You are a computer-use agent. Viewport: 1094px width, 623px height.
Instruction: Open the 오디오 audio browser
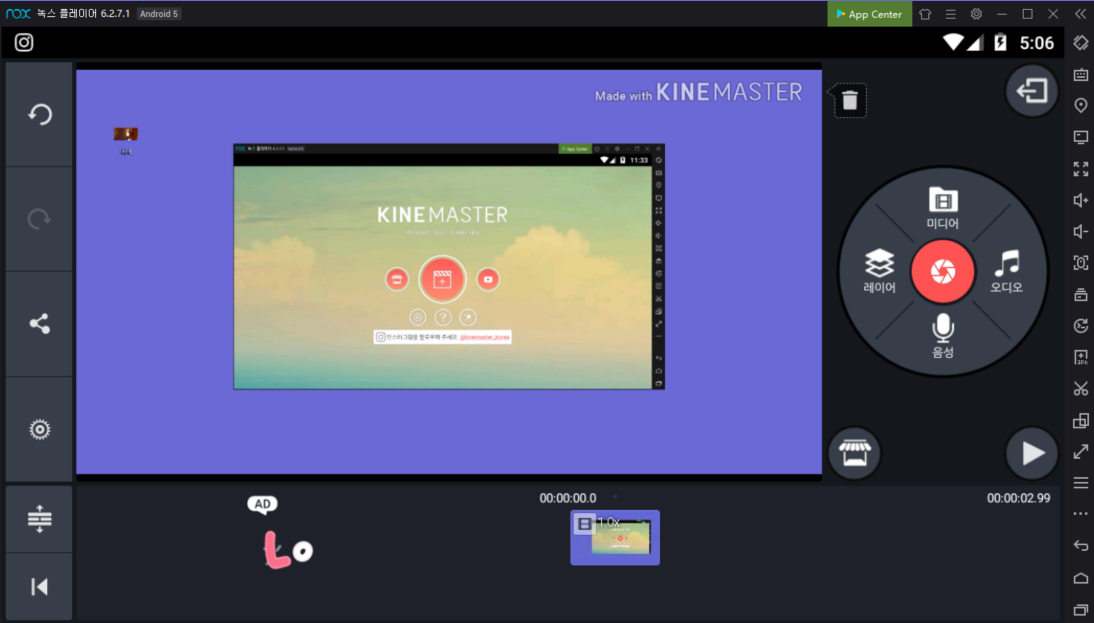point(1006,271)
